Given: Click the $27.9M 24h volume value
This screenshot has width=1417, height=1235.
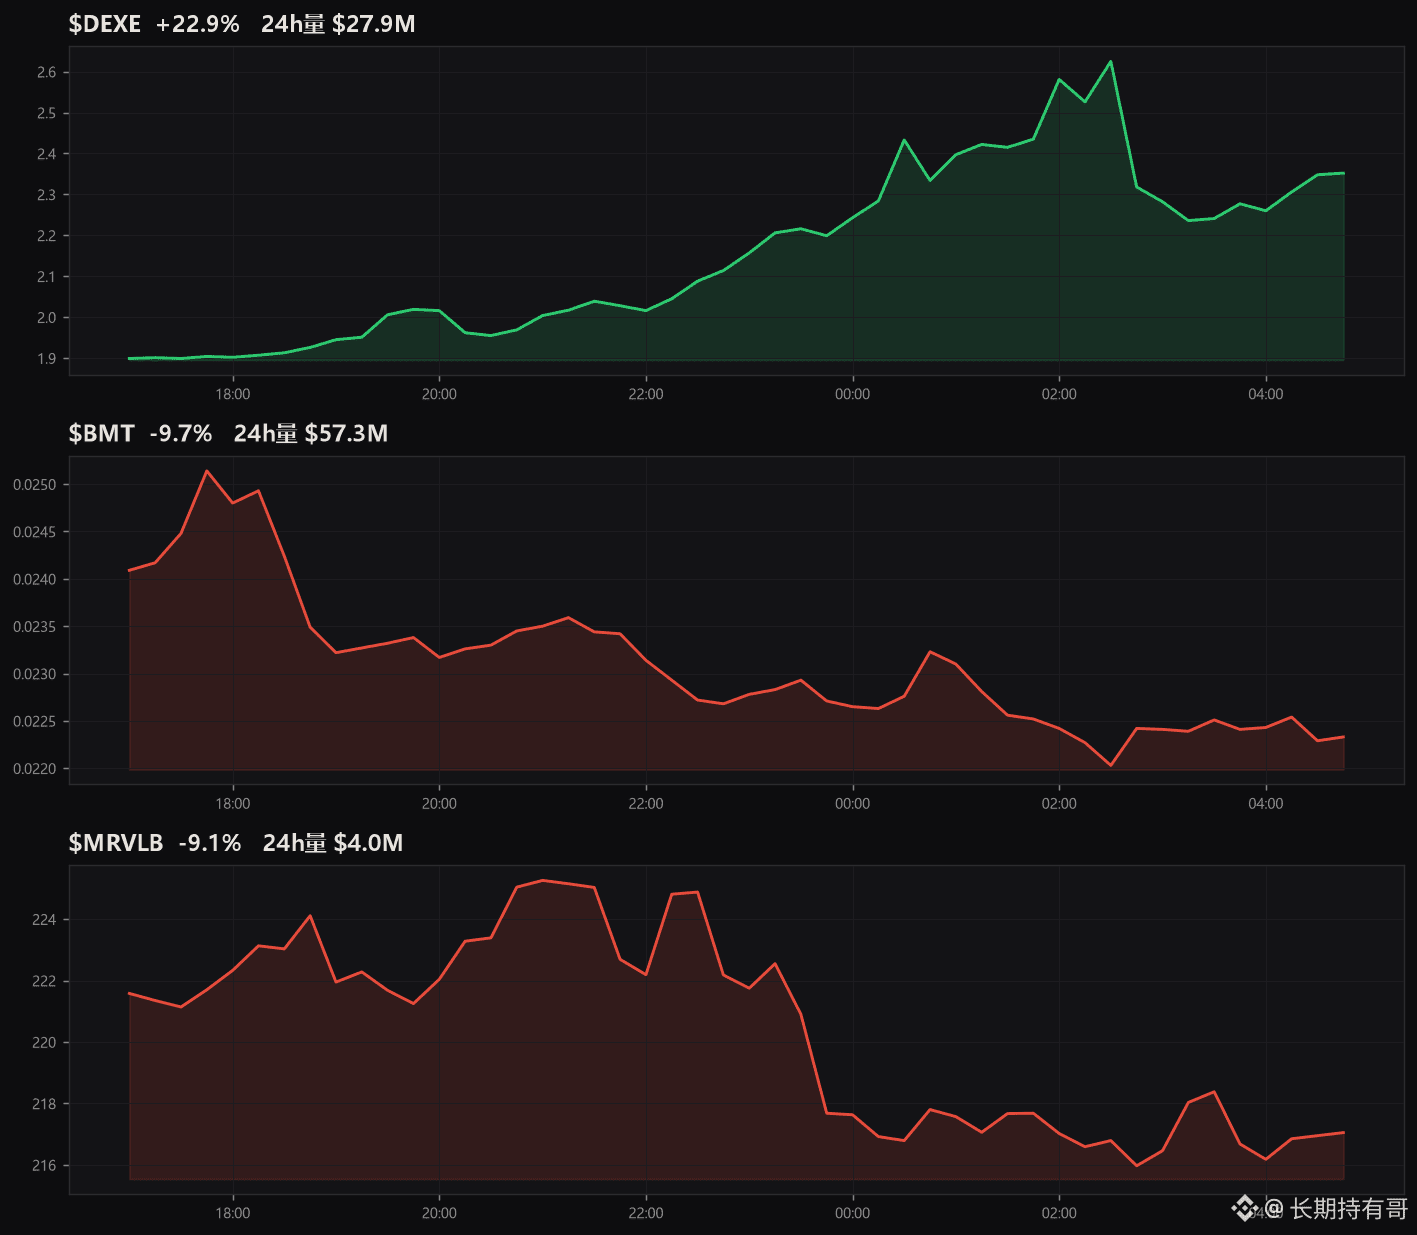Looking at the screenshot, I should (x=374, y=24).
